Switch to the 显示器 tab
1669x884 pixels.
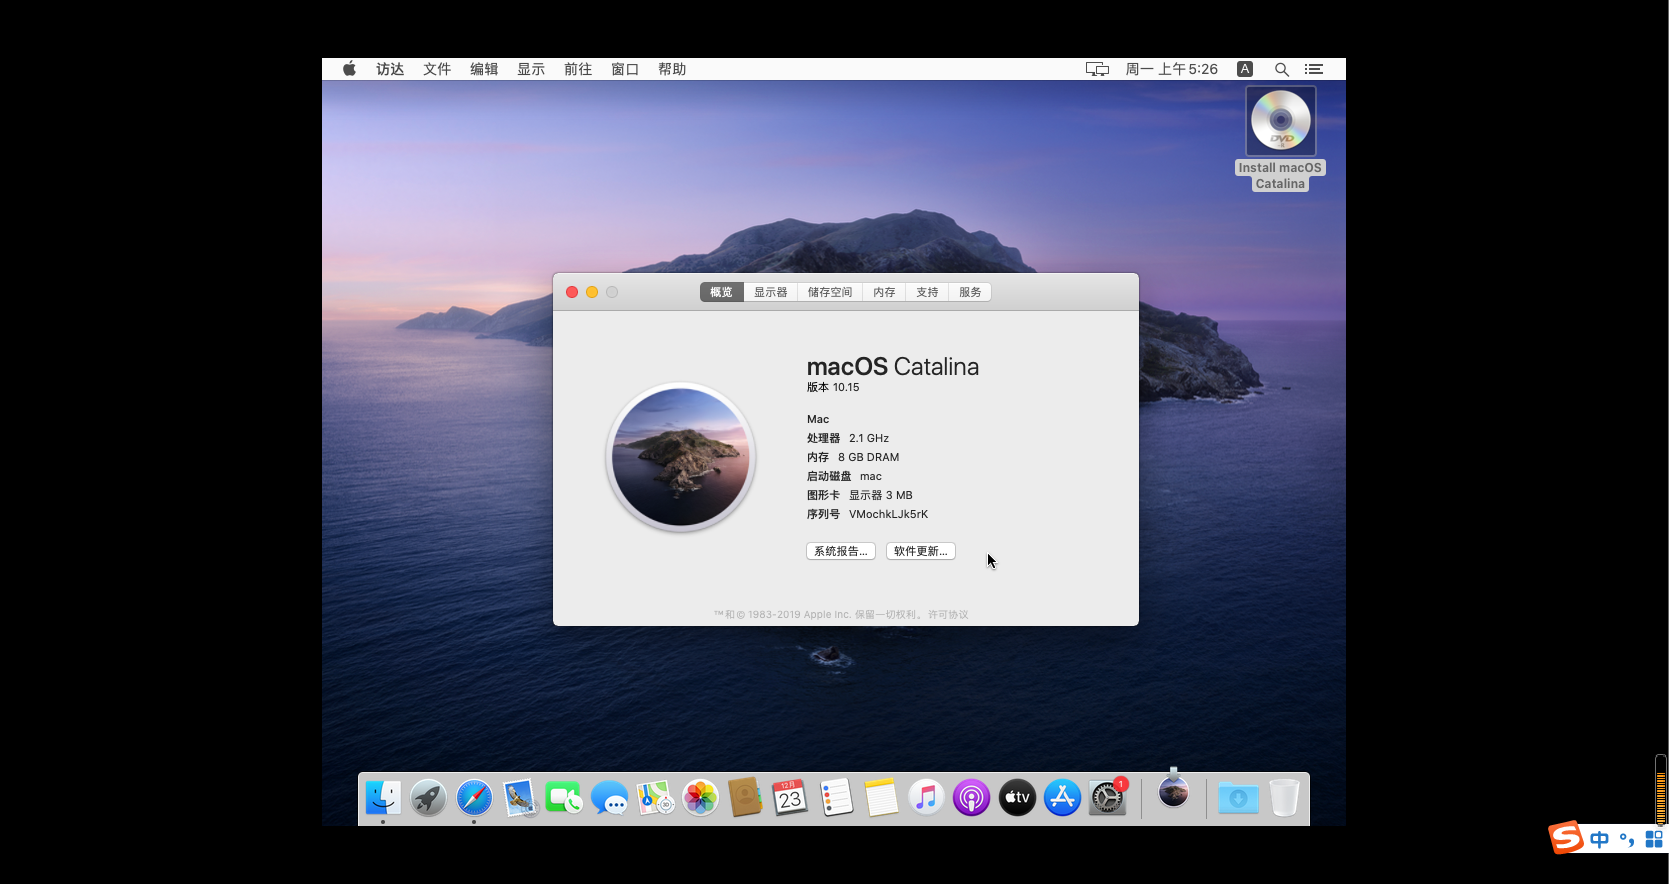tap(770, 292)
